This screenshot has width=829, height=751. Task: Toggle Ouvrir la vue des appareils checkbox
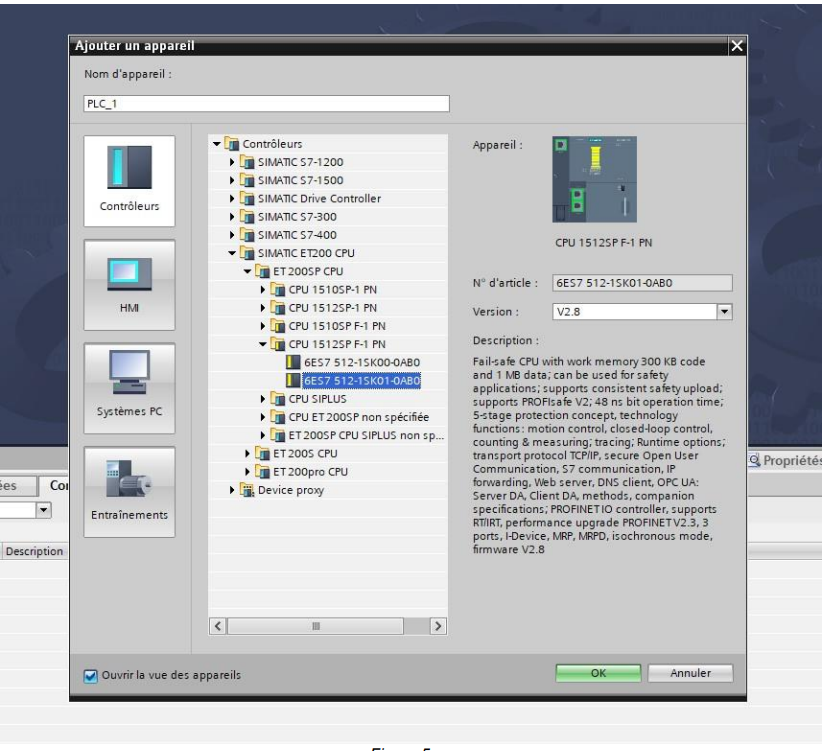tap(90, 675)
